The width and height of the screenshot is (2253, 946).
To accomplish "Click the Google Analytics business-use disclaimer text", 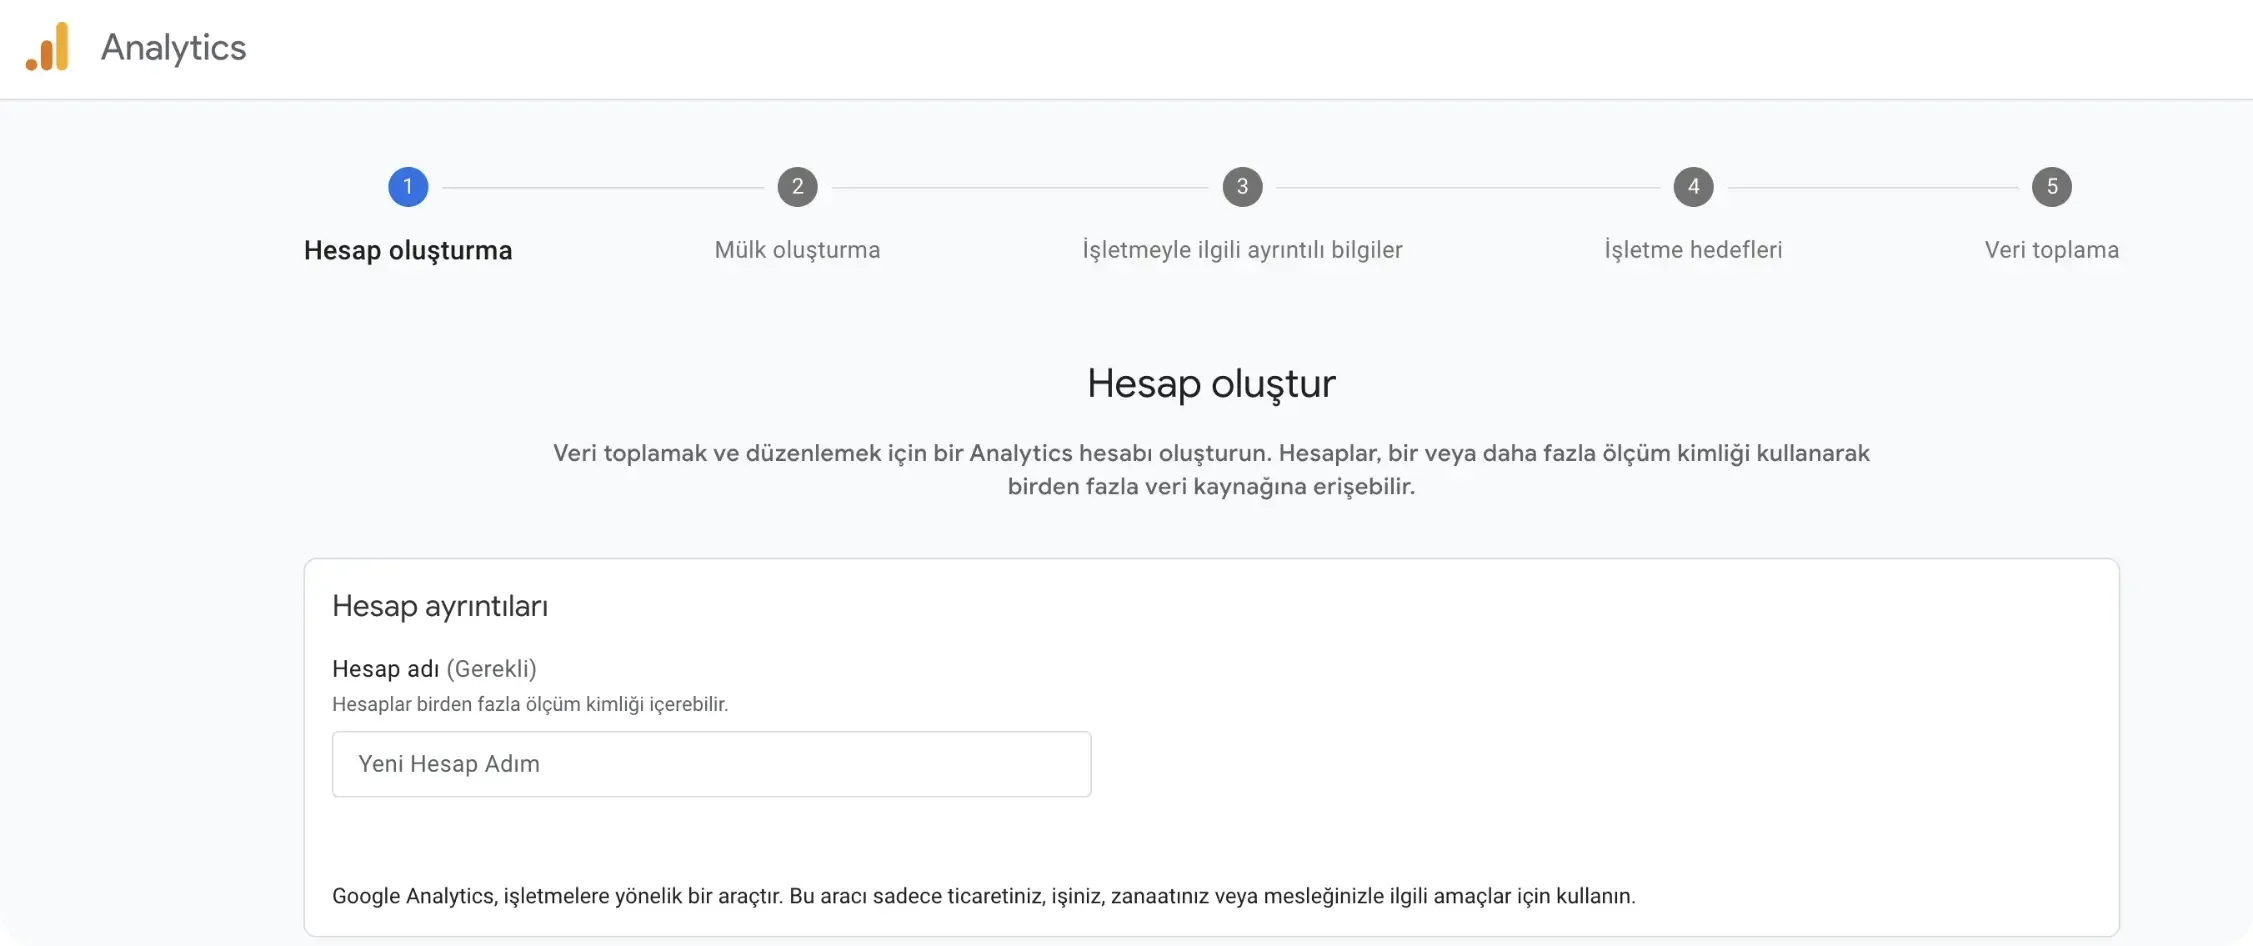I will (983, 896).
